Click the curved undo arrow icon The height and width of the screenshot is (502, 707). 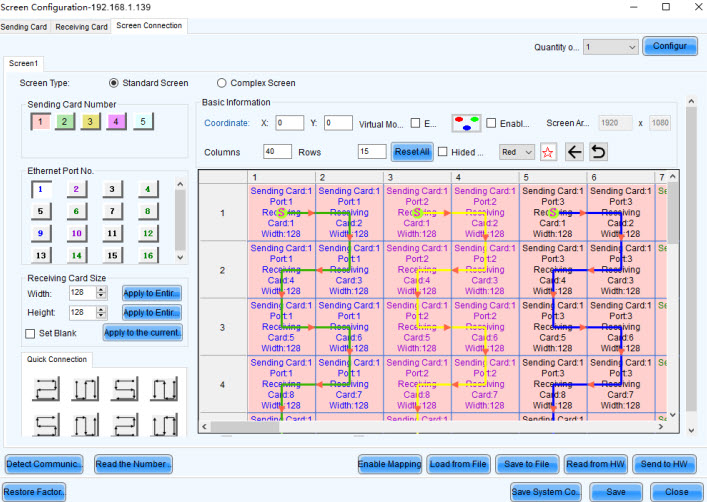599,152
